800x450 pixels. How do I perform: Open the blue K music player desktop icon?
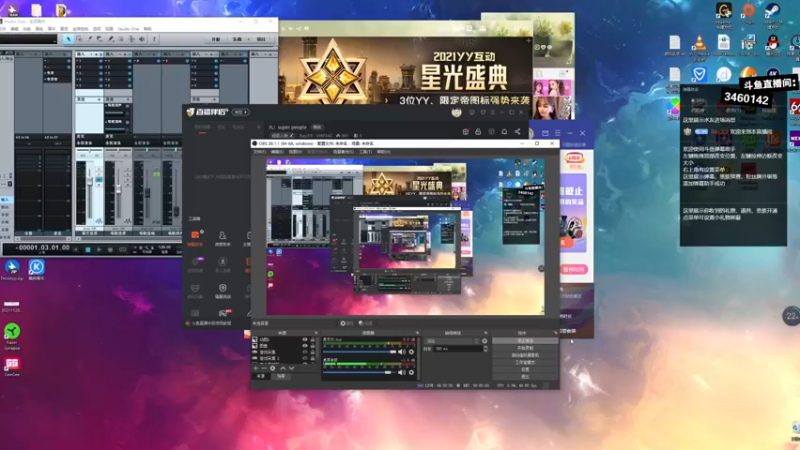coord(36,269)
